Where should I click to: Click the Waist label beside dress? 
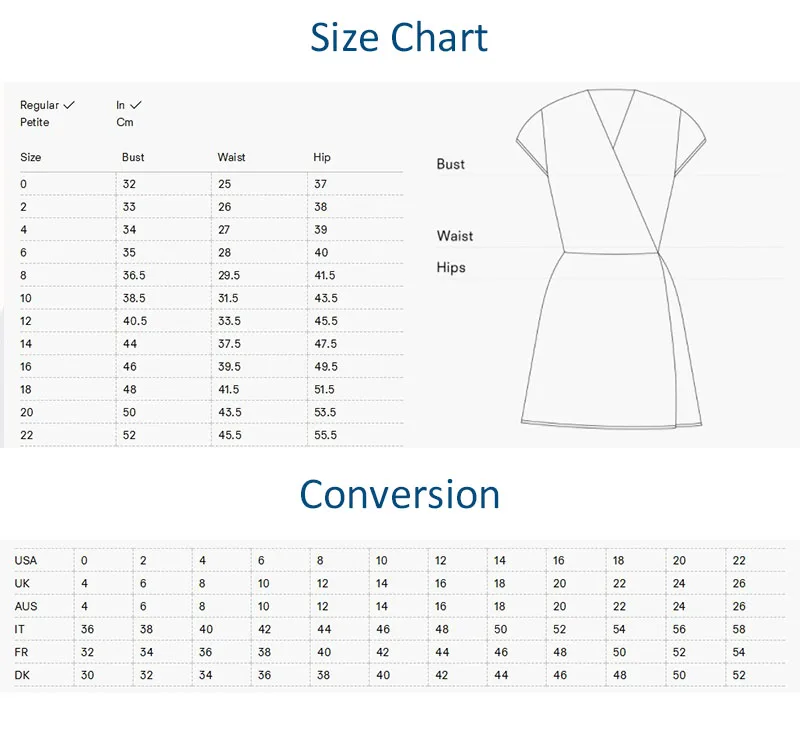pos(455,236)
